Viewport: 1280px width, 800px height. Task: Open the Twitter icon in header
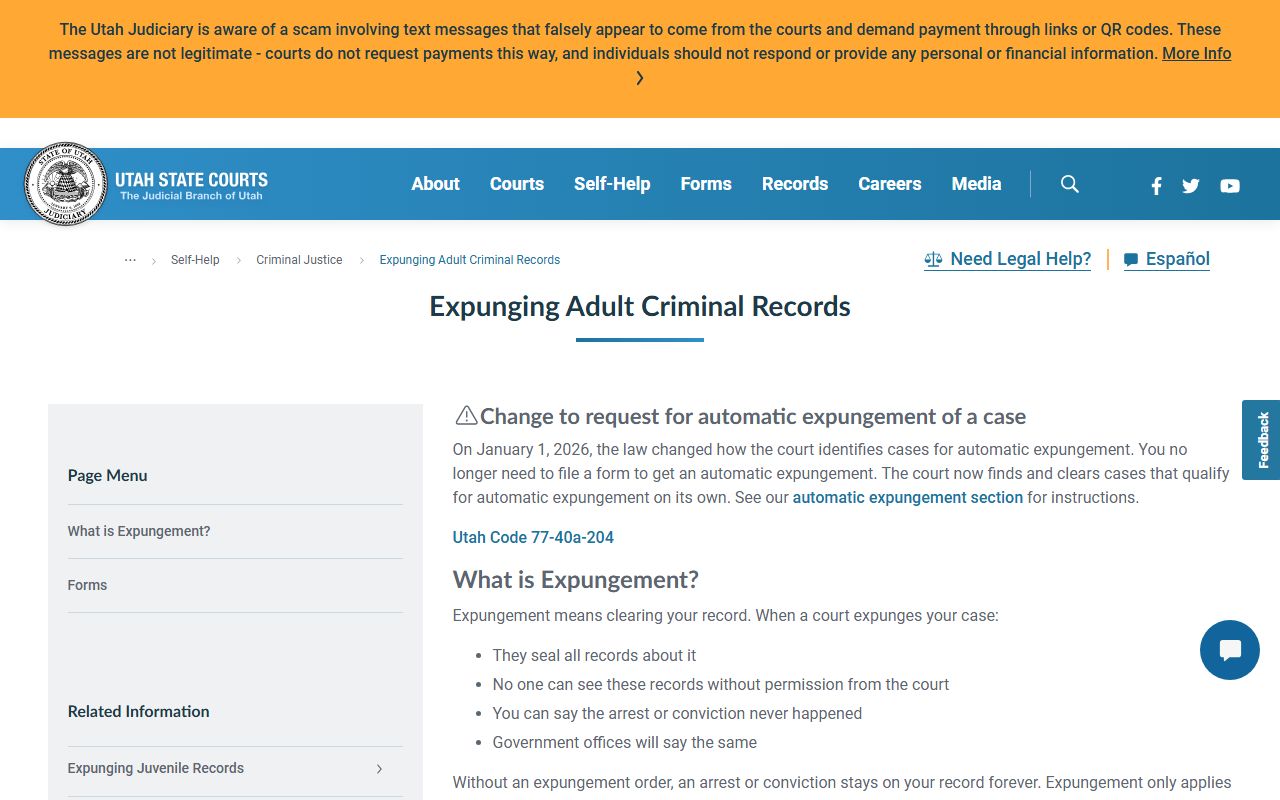coord(1190,185)
